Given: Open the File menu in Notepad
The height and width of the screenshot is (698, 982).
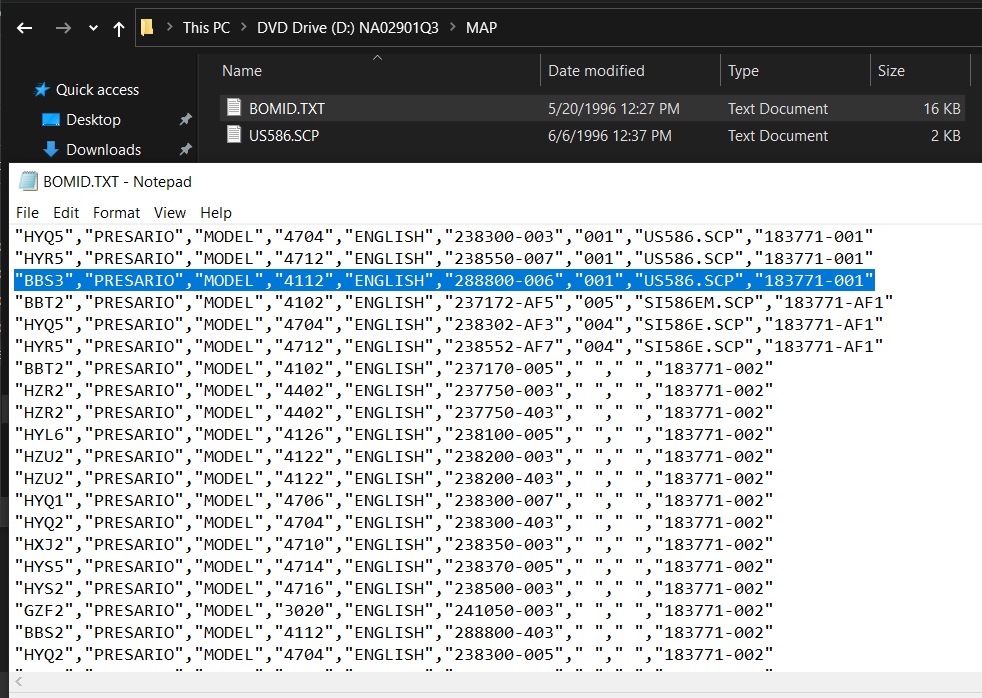Looking at the screenshot, I should tap(28, 213).
